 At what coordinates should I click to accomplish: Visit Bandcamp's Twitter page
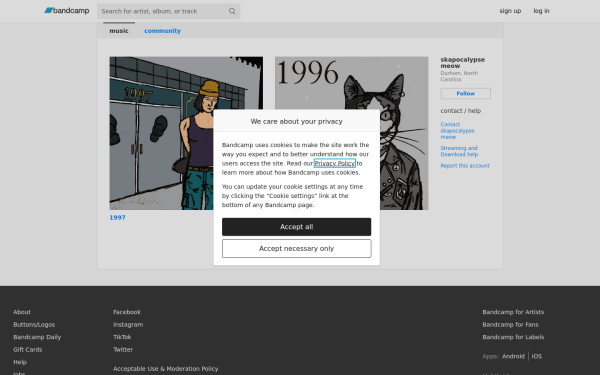(x=123, y=349)
